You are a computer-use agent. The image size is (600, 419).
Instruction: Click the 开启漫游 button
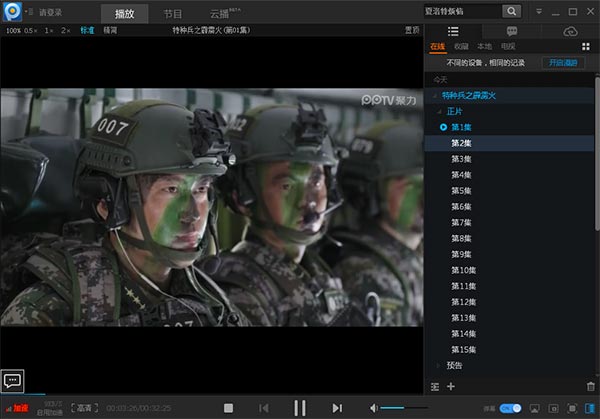[563, 63]
